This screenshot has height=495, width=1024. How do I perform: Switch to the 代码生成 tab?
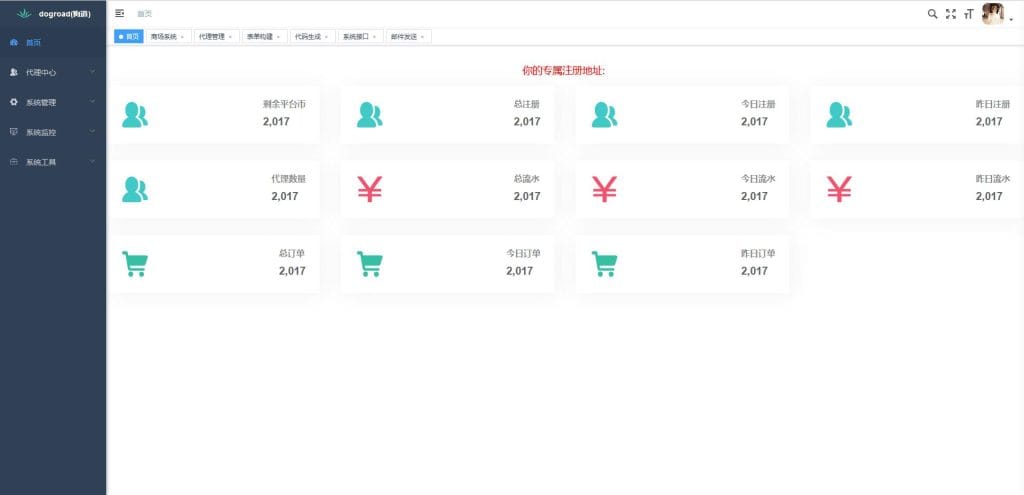pos(306,37)
